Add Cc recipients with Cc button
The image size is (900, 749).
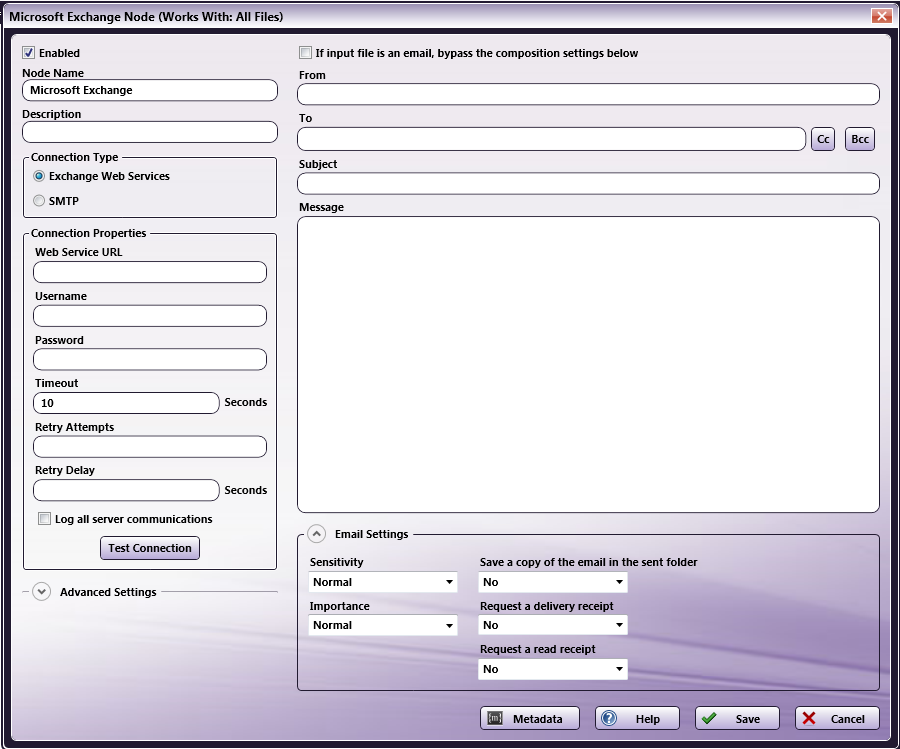tap(823, 139)
